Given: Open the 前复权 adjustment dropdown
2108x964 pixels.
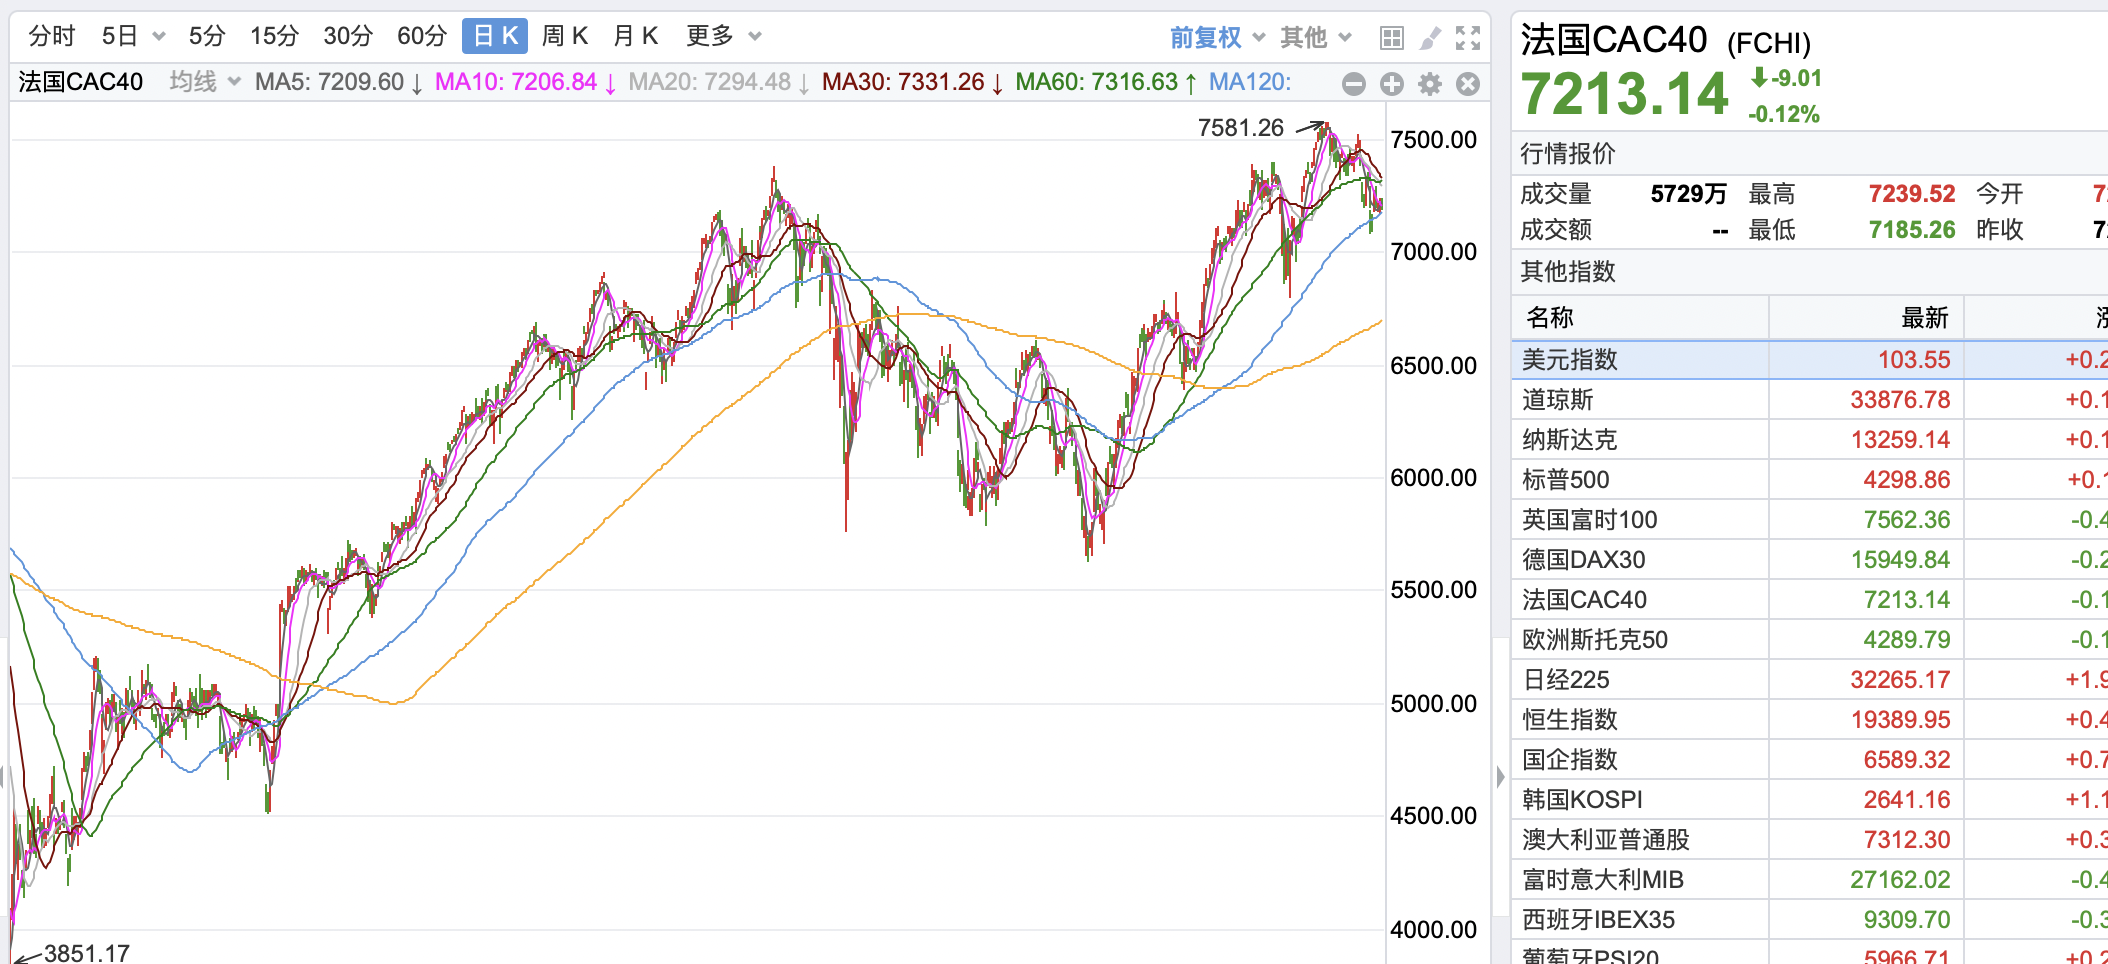Looking at the screenshot, I should coord(1217,38).
